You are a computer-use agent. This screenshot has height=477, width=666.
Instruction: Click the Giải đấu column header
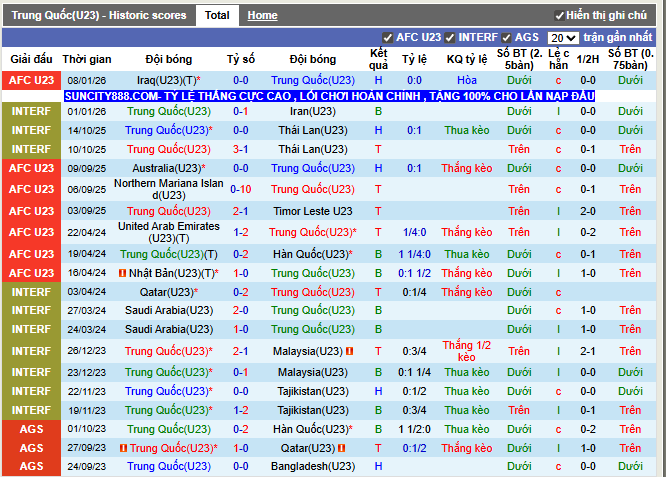(31, 59)
